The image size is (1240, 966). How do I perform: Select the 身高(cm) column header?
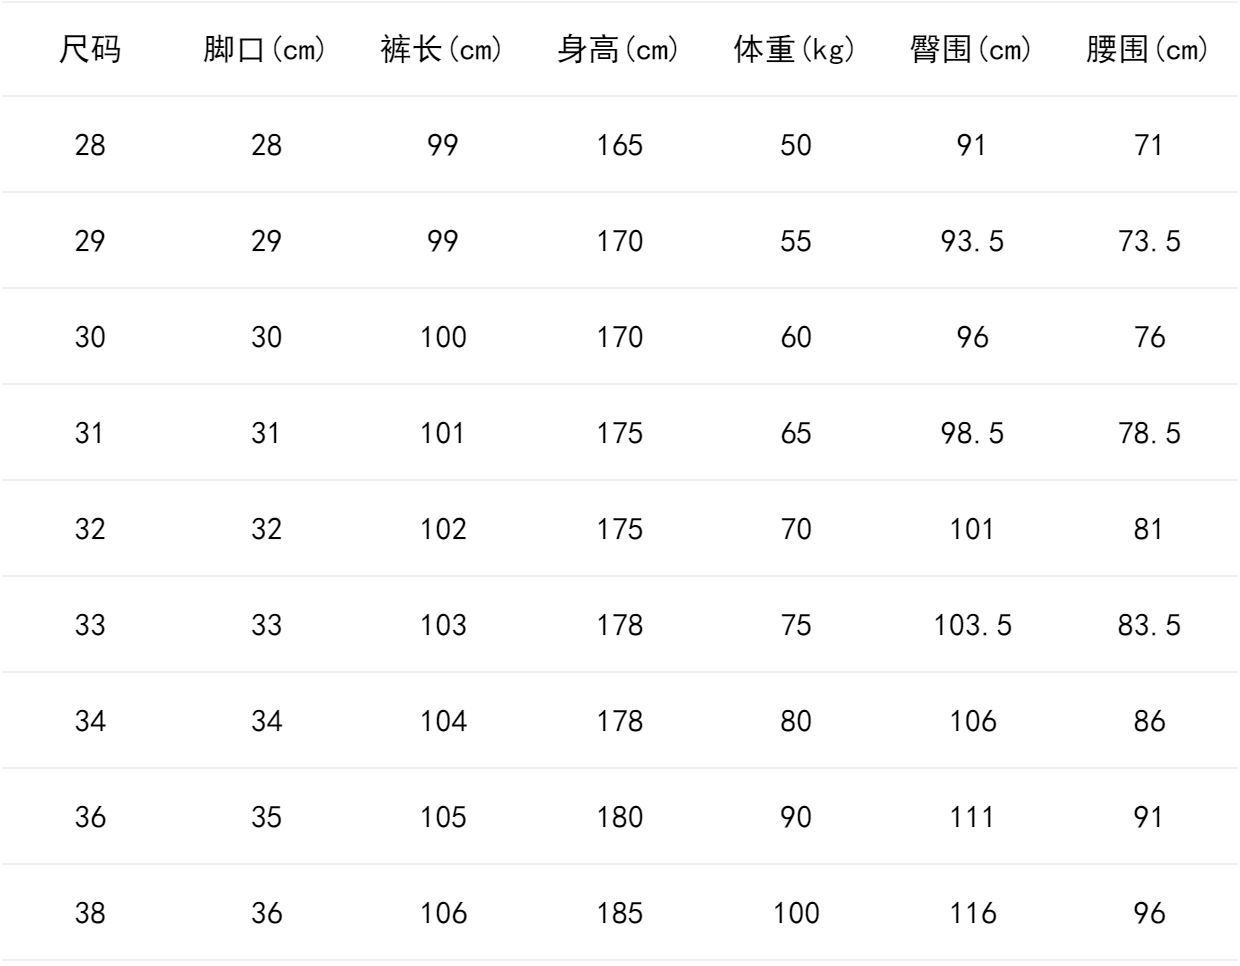[619, 50]
